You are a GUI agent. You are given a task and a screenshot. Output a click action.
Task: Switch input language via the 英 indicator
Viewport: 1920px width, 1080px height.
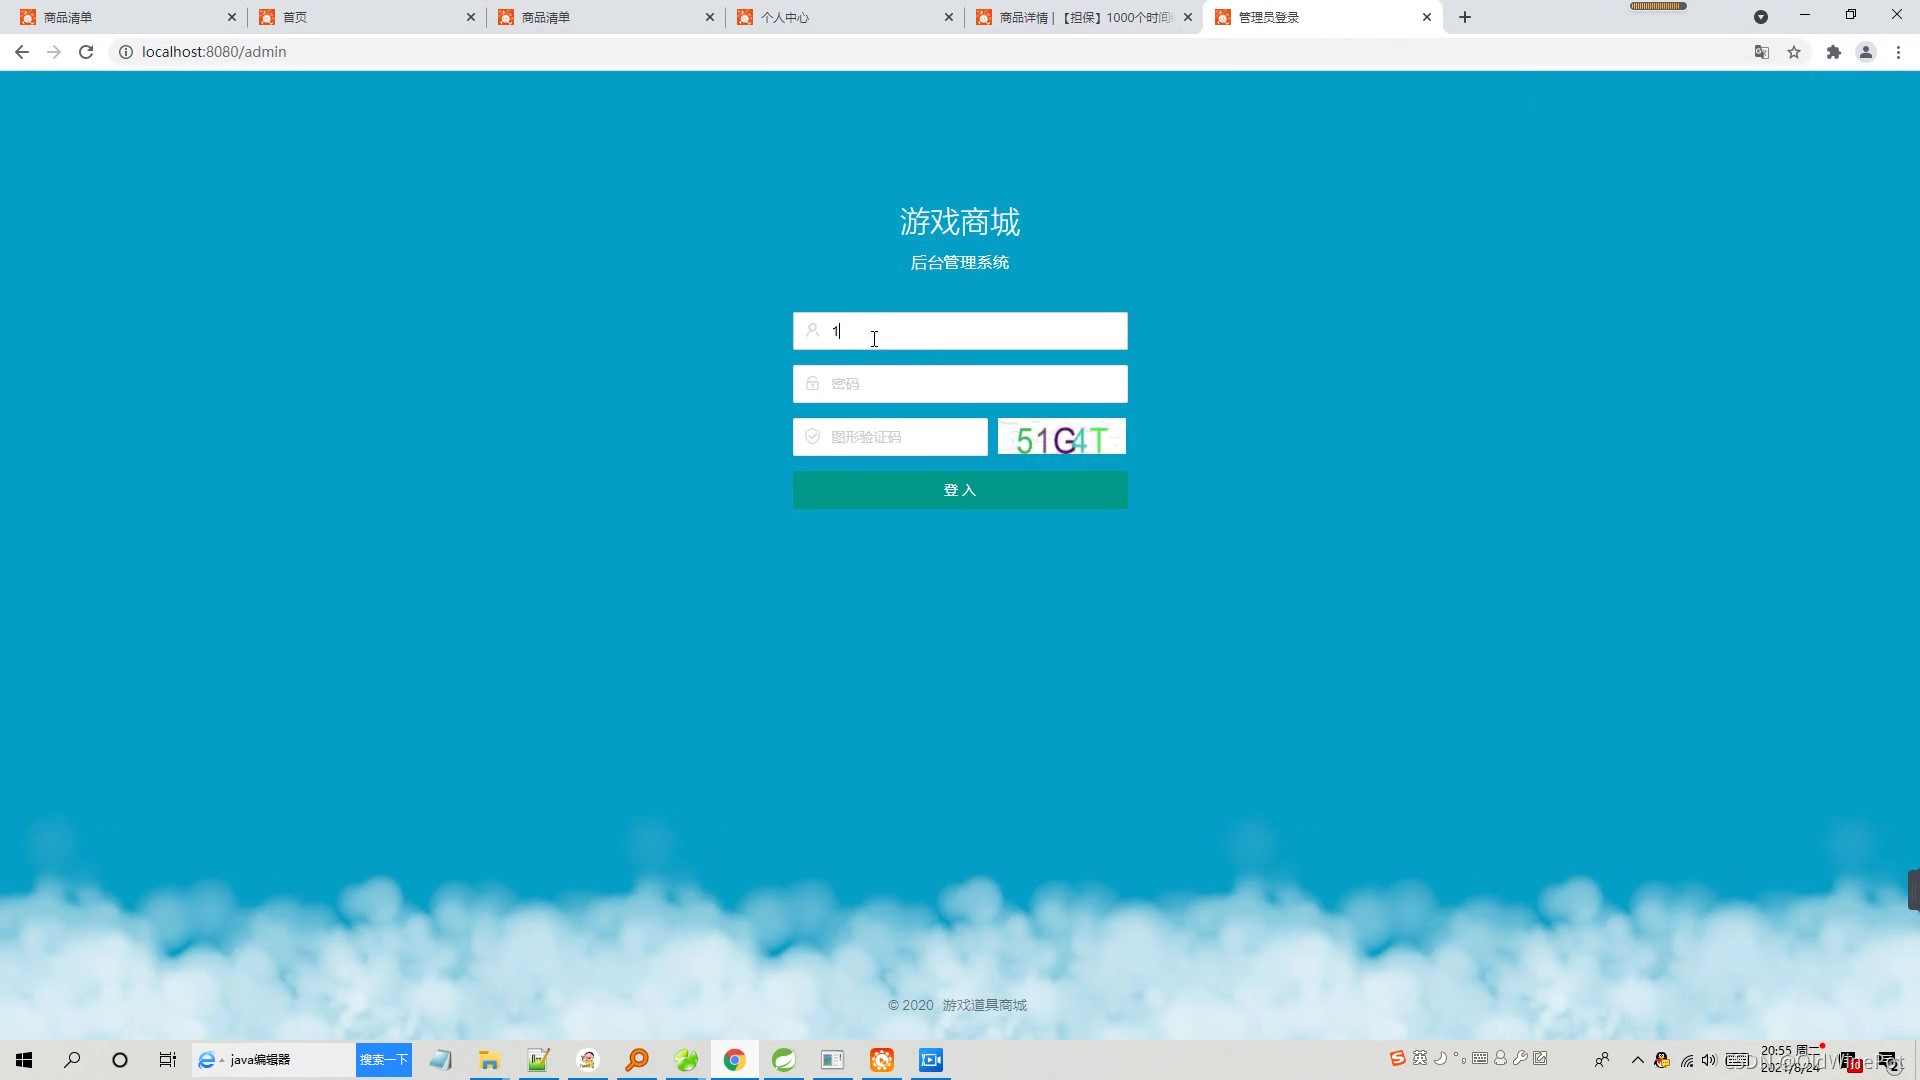[1419, 1059]
